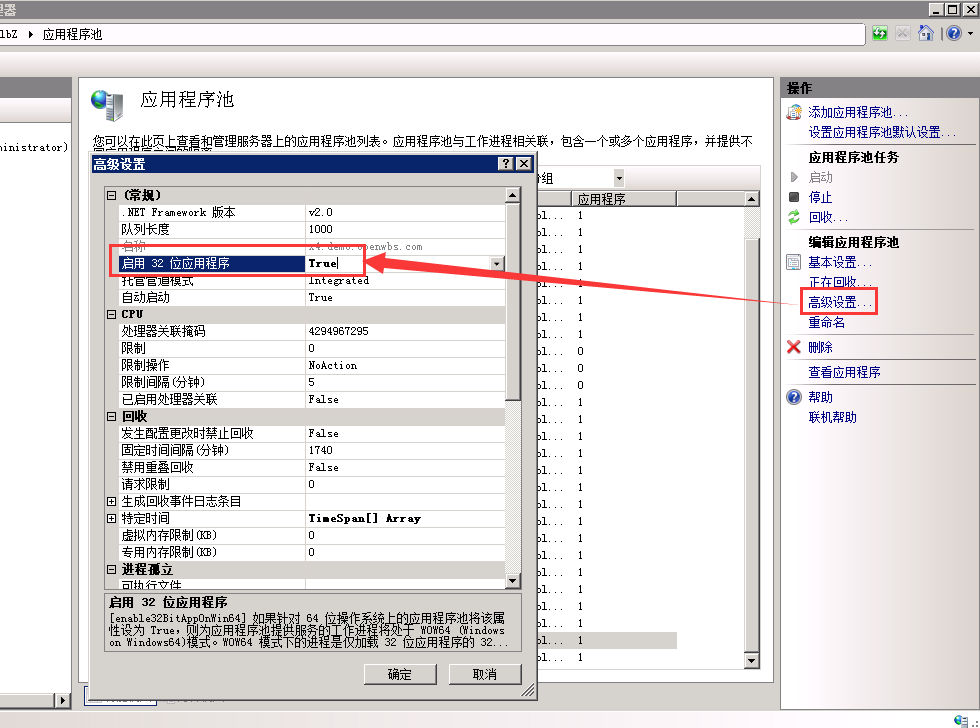Screen dimensions: 980x728
Task: Click the 回收 recycle icon
Action: 793,216
